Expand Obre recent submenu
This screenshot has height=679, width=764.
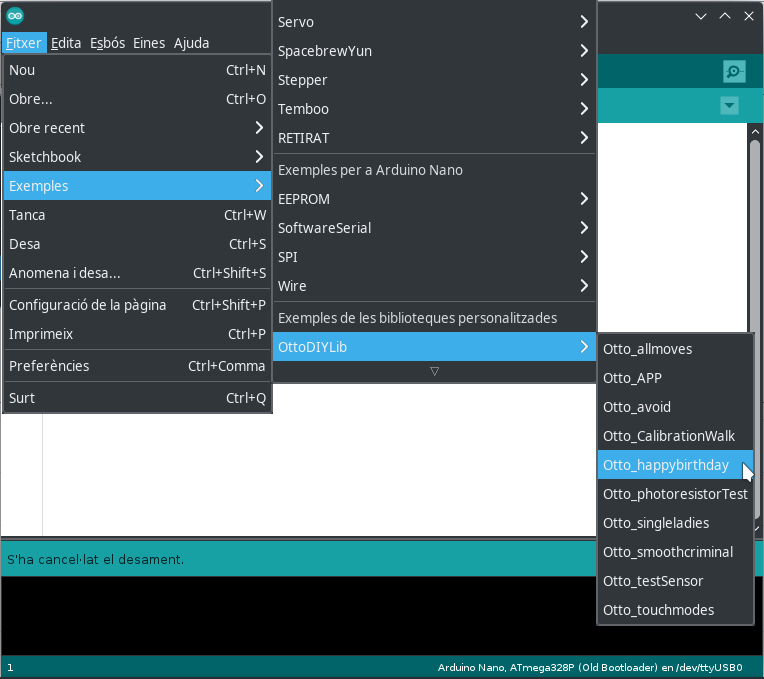coord(137,128)
